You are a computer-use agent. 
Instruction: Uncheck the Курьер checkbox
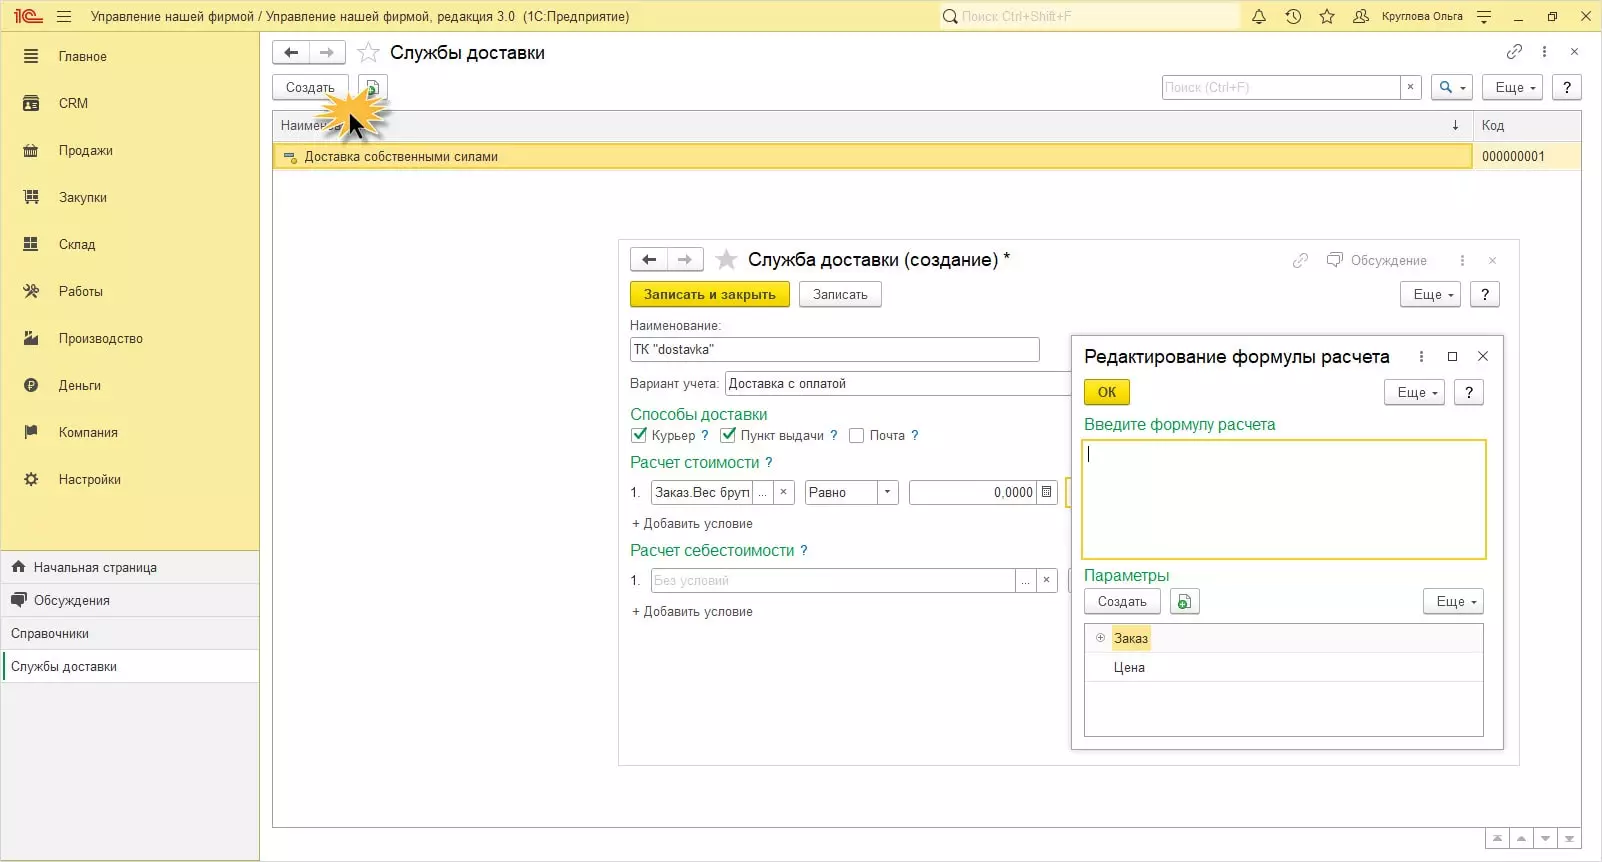pos(639,435)
